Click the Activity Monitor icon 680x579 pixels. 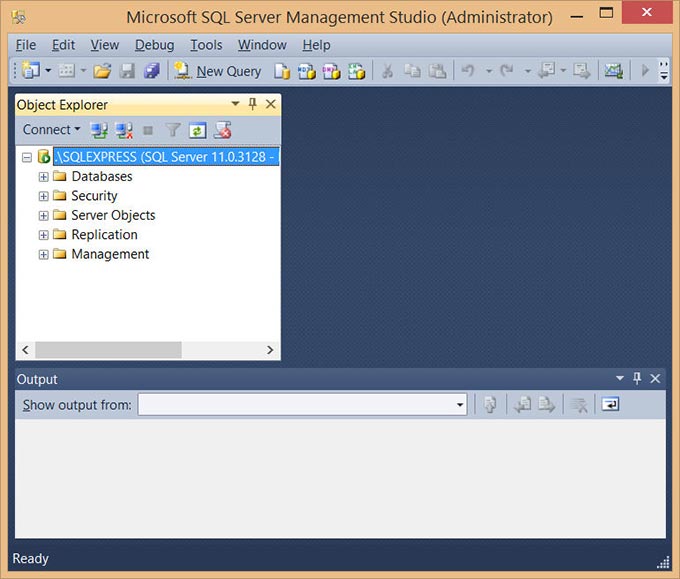pos(614,70)
